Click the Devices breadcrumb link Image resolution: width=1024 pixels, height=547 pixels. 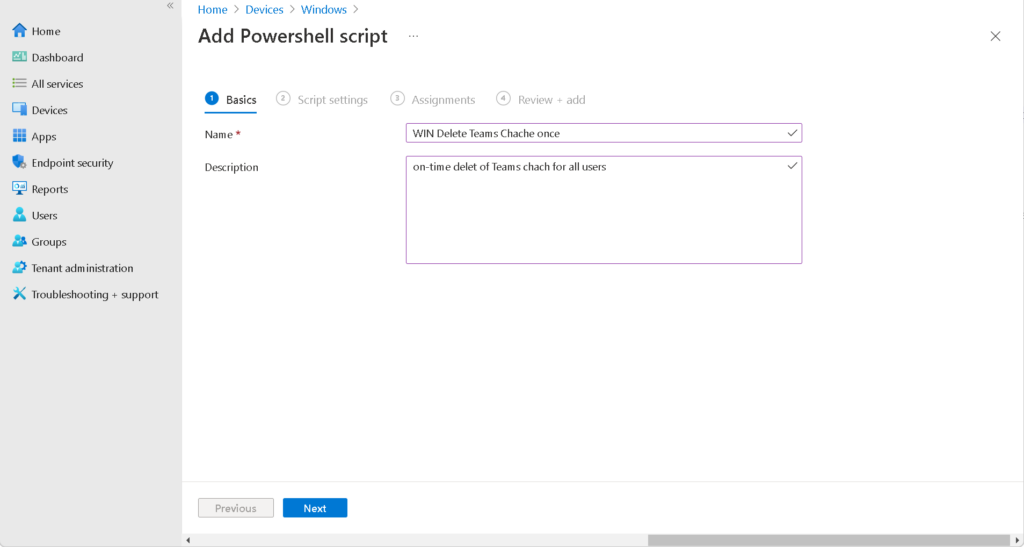click(x=264, y=10)
